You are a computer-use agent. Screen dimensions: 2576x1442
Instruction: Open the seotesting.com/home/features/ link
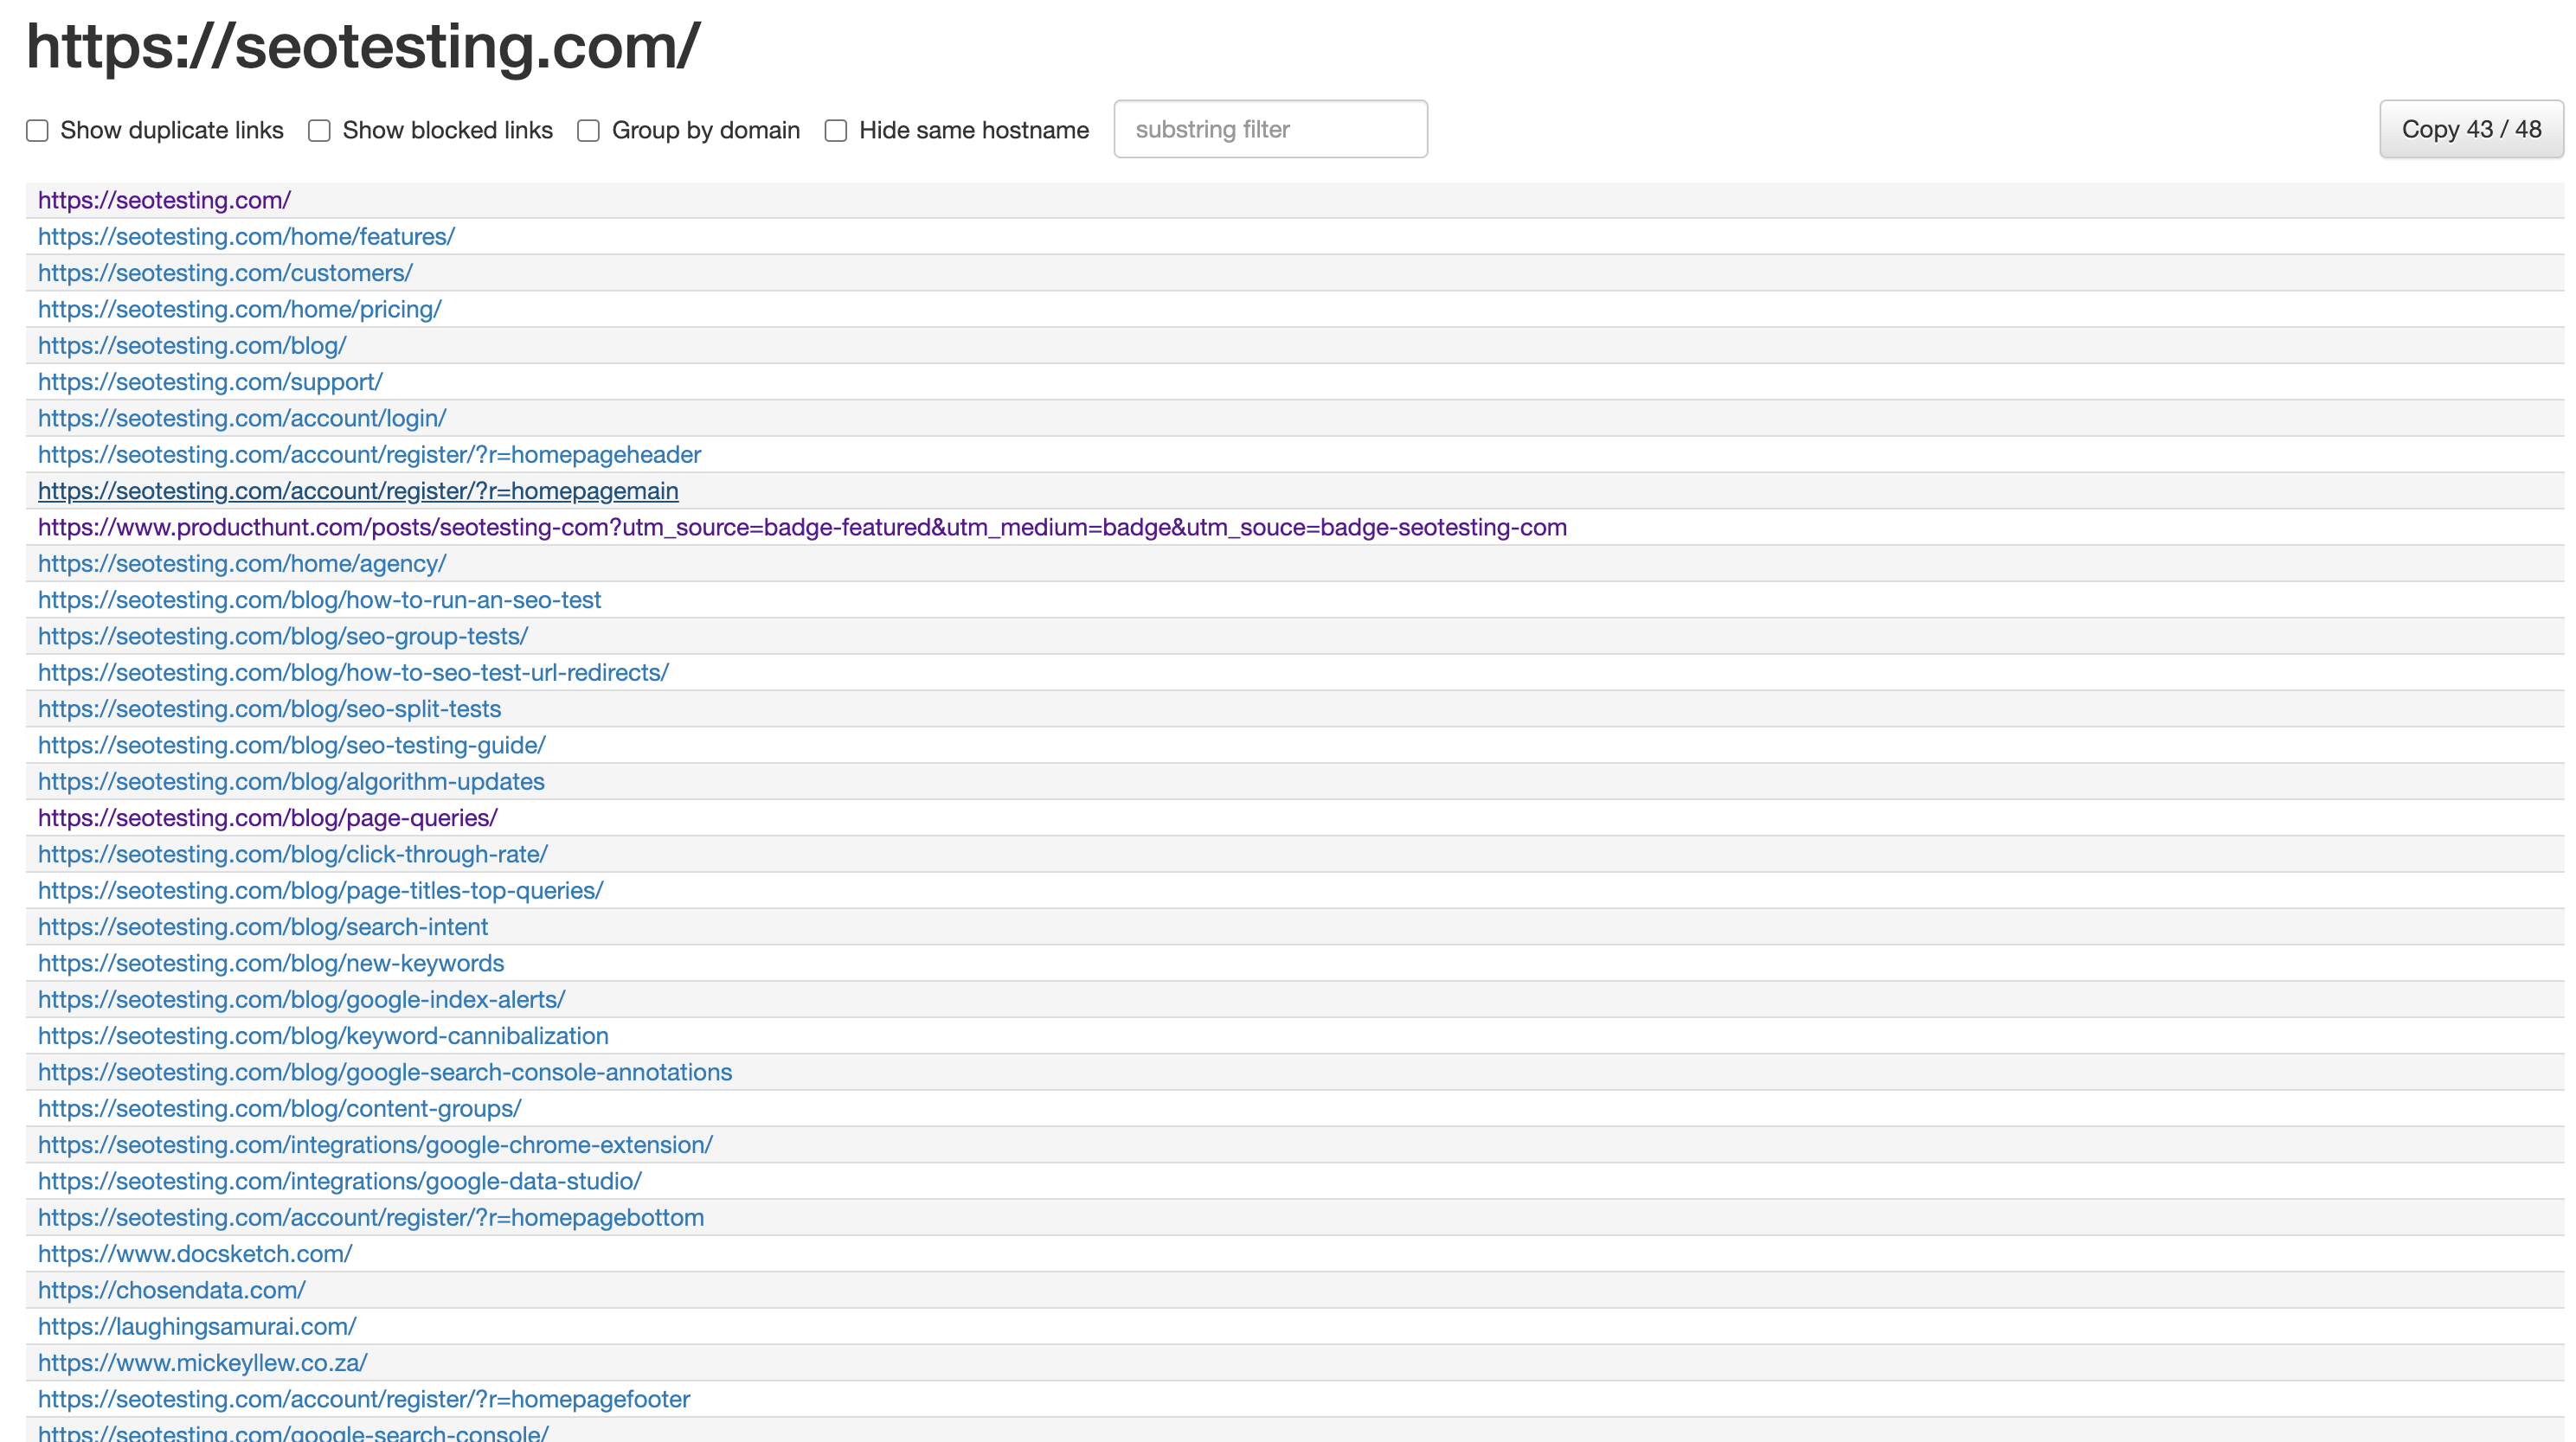point(246,236)
